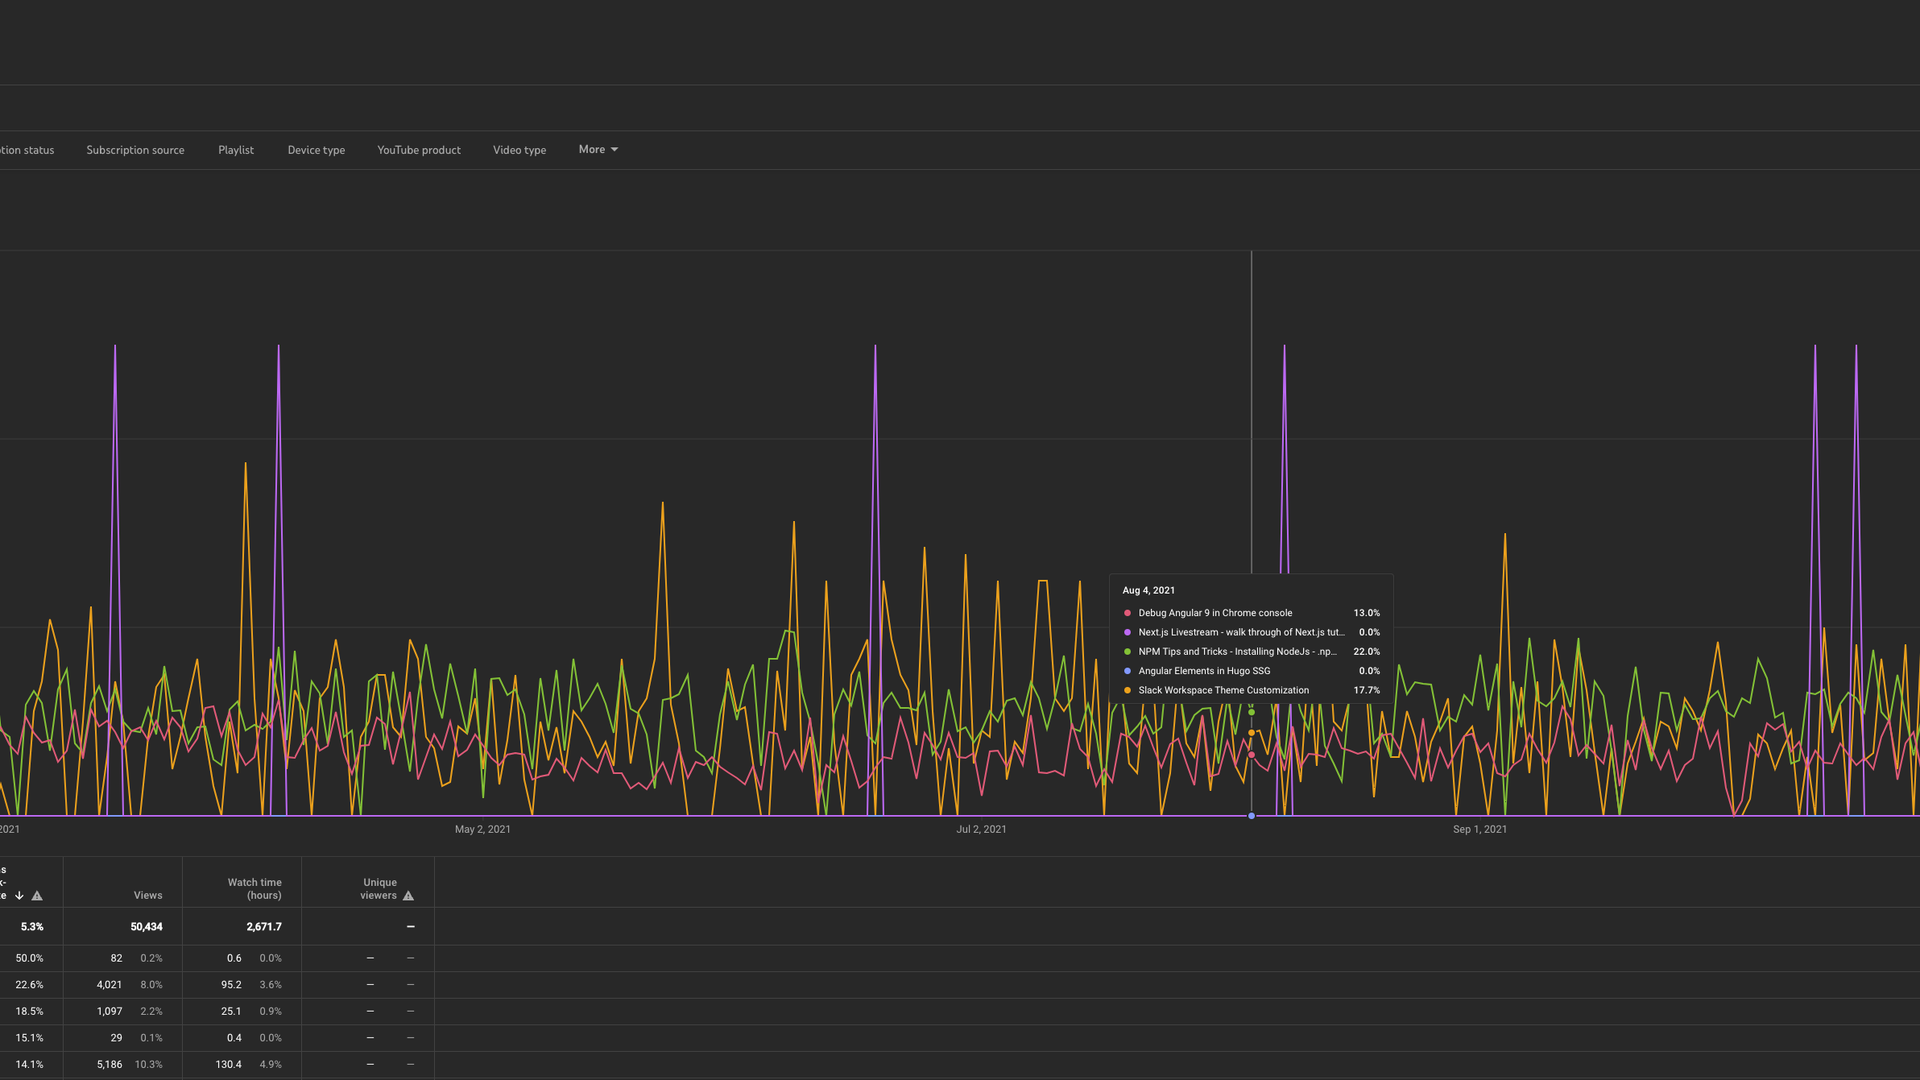Switch to the Subscription source tab
Image resolution: width=1920 pixels, height=1080 pixels.
[135, 150]
